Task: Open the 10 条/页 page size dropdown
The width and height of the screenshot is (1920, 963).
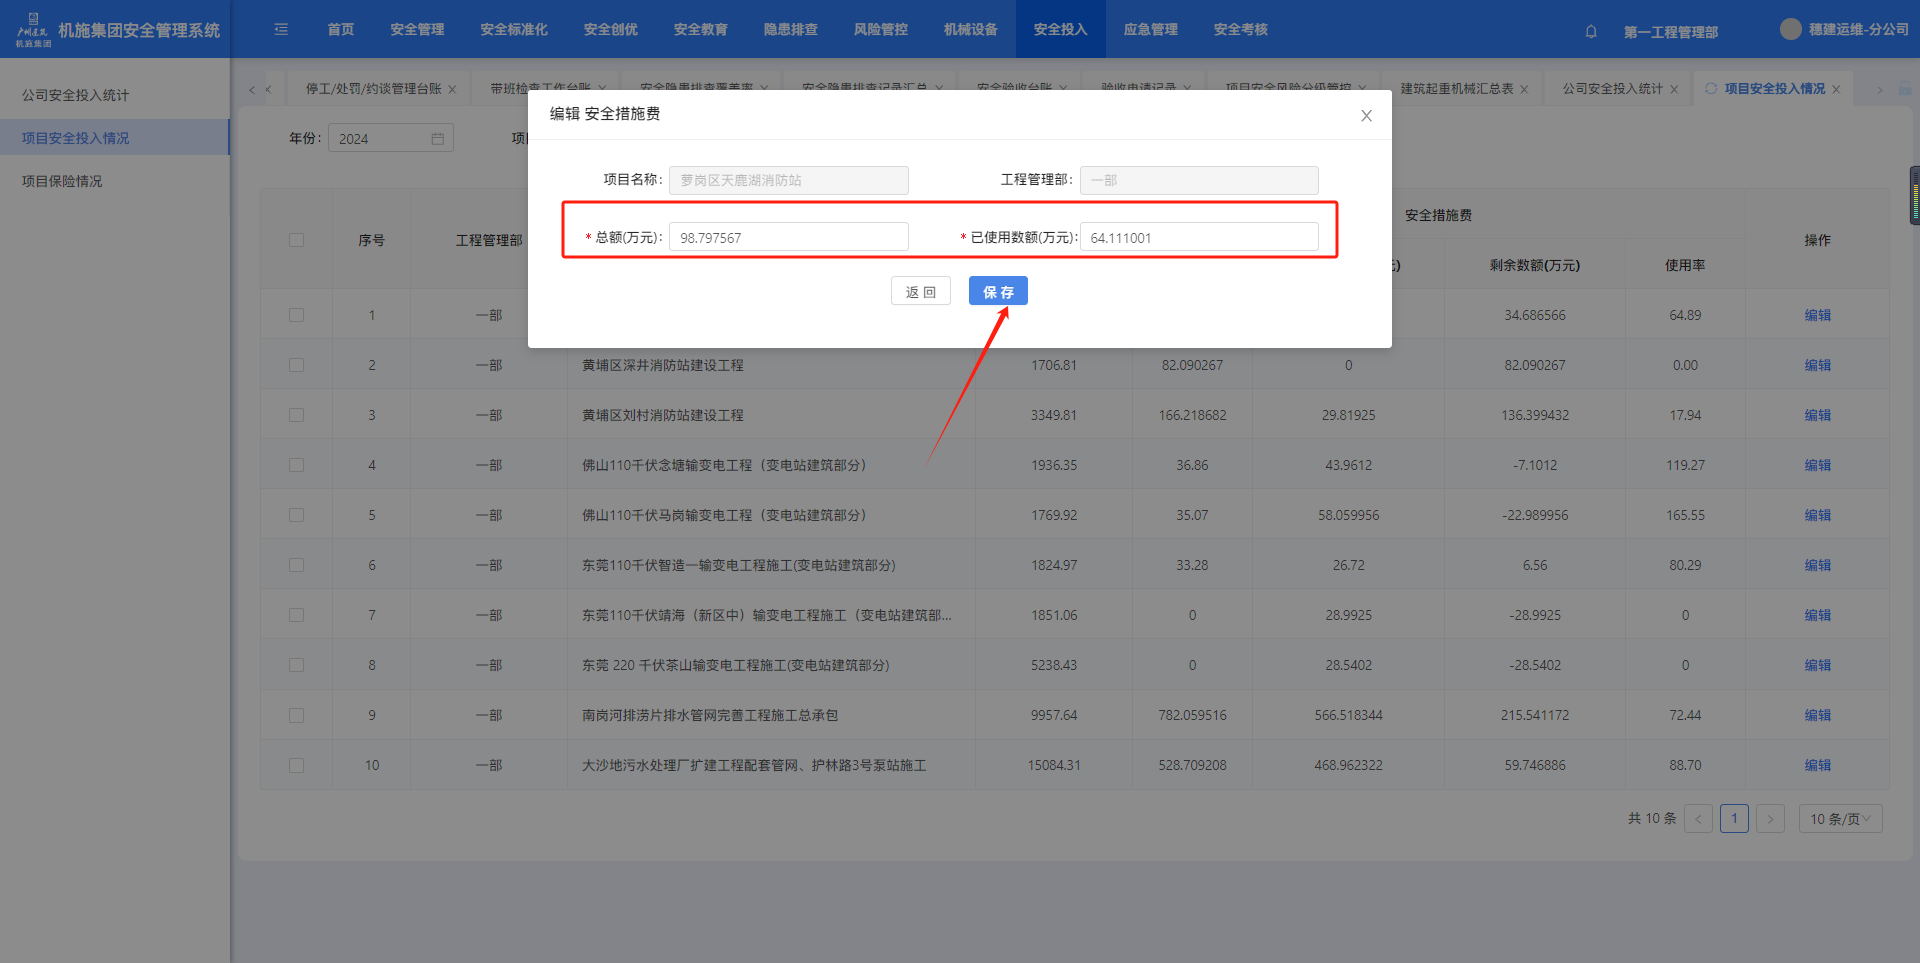Action: 1840,819
